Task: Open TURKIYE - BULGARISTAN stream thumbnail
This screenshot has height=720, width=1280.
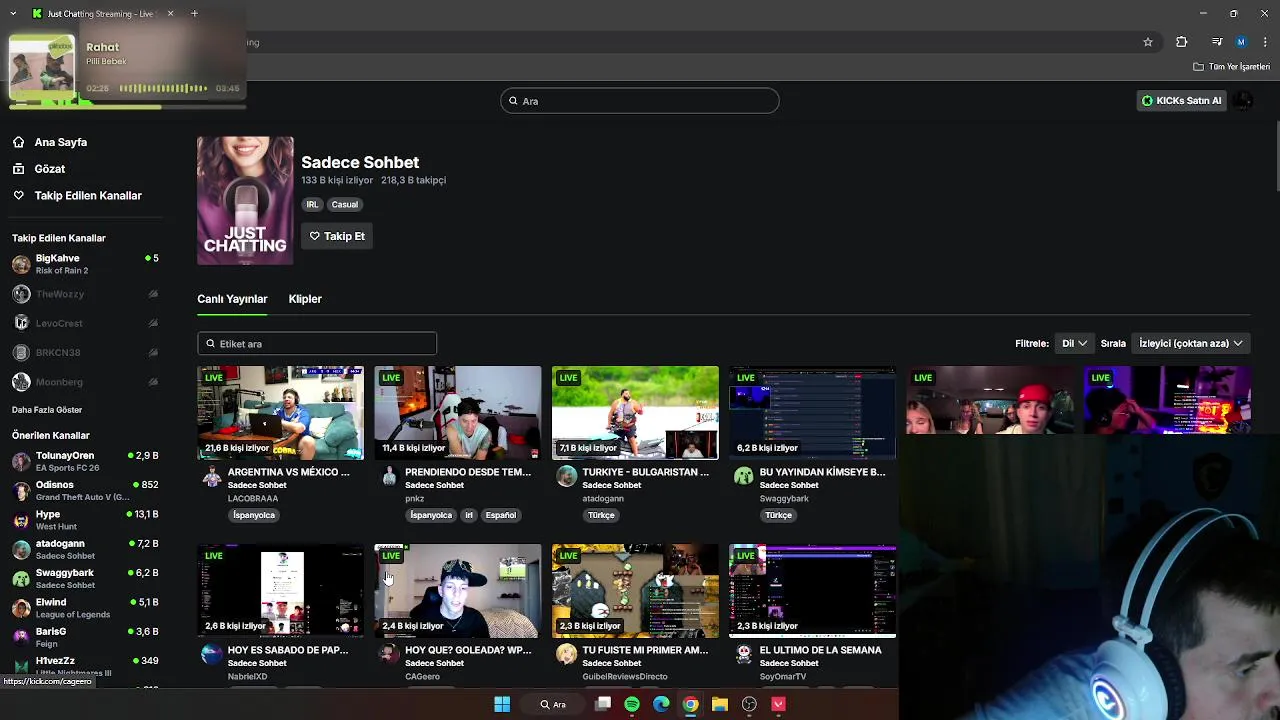Action: [635, 413]
